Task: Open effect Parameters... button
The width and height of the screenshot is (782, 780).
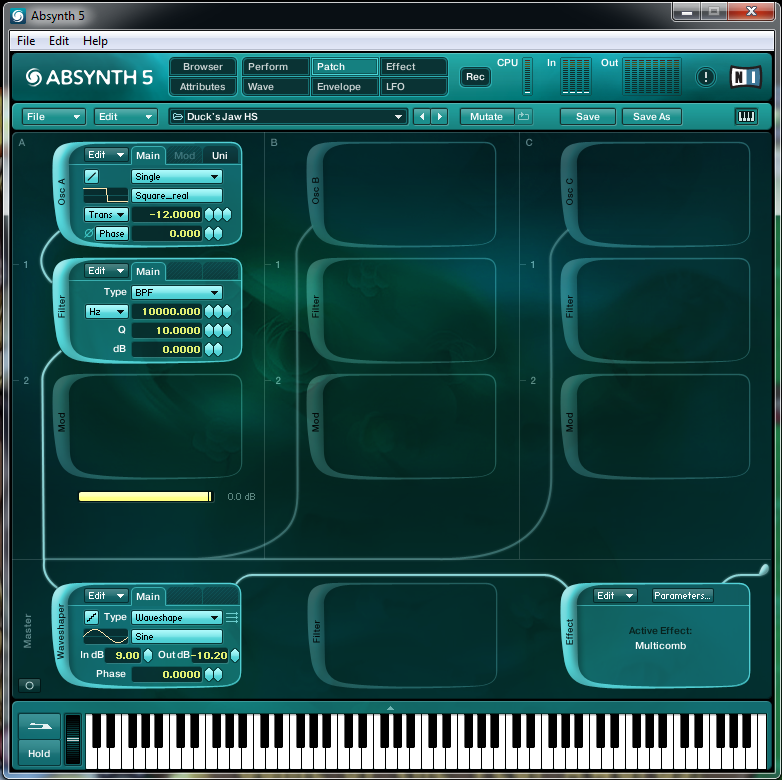Action: coord(682,595)
